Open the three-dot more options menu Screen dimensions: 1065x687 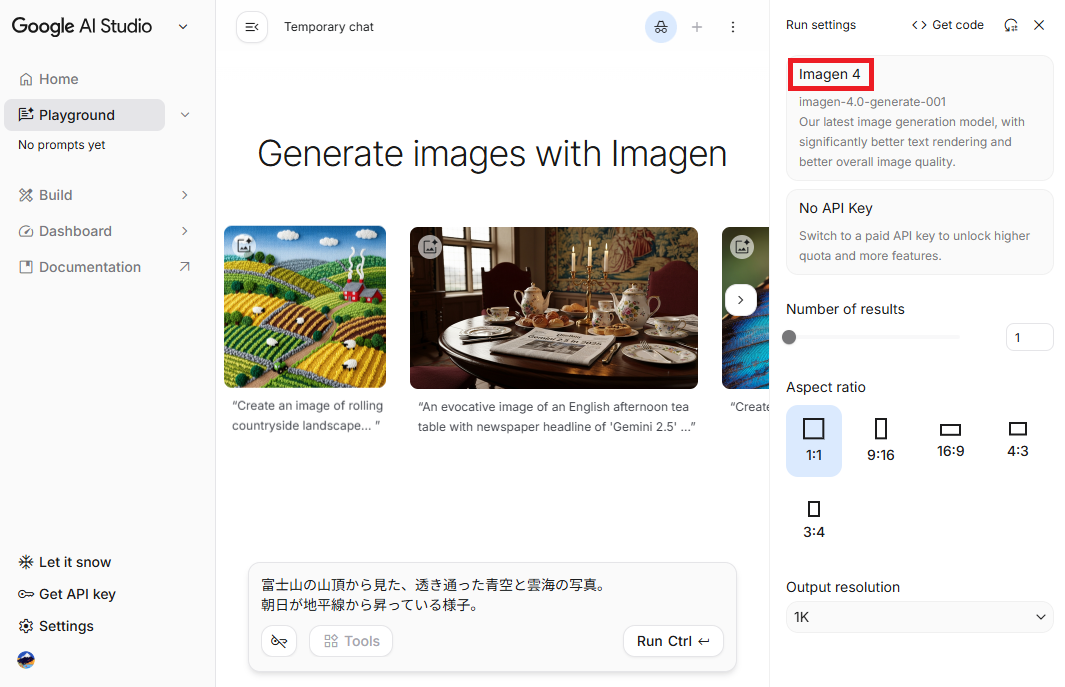click(x=733, y=27)
